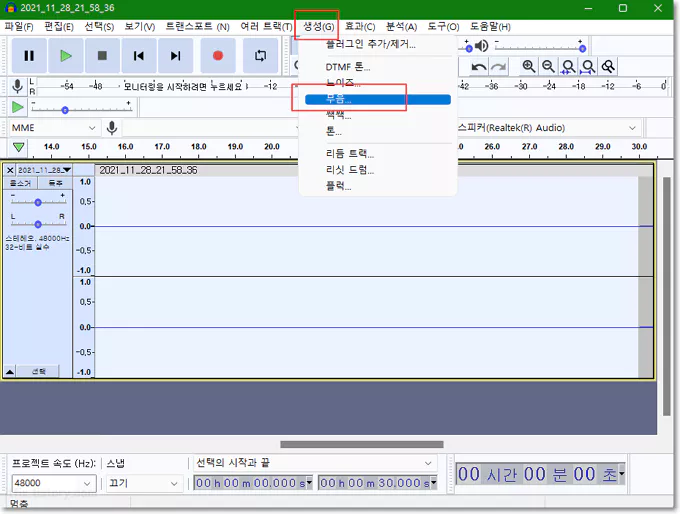Image resolution: width=680 pixels, height=514 pixels.
Task: Open the Edit menu
Action: click(59, 27)
